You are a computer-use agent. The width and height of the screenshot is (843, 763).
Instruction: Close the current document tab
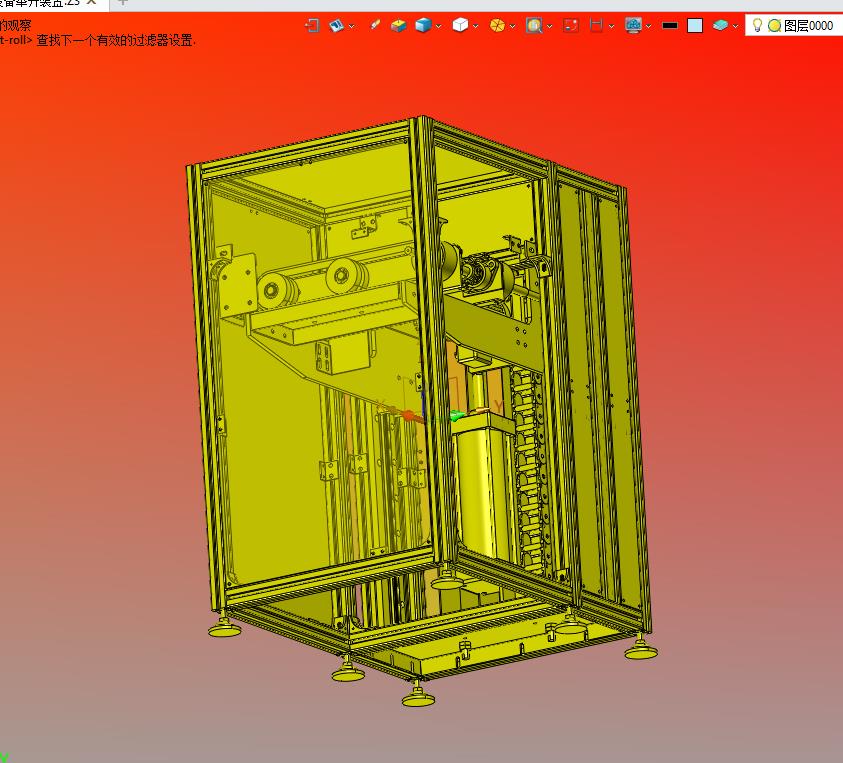coord(91,3)
